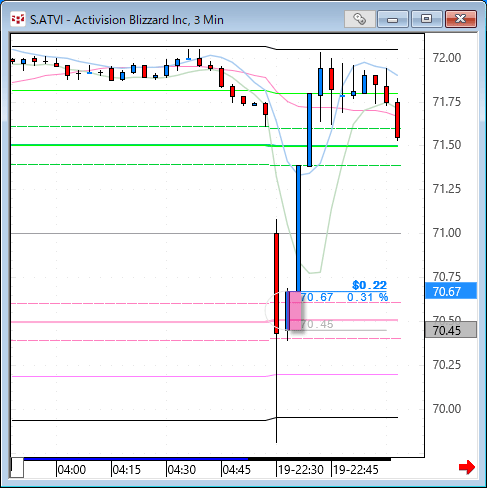Maximize the S.ATVI chart window

click(426, 19)
